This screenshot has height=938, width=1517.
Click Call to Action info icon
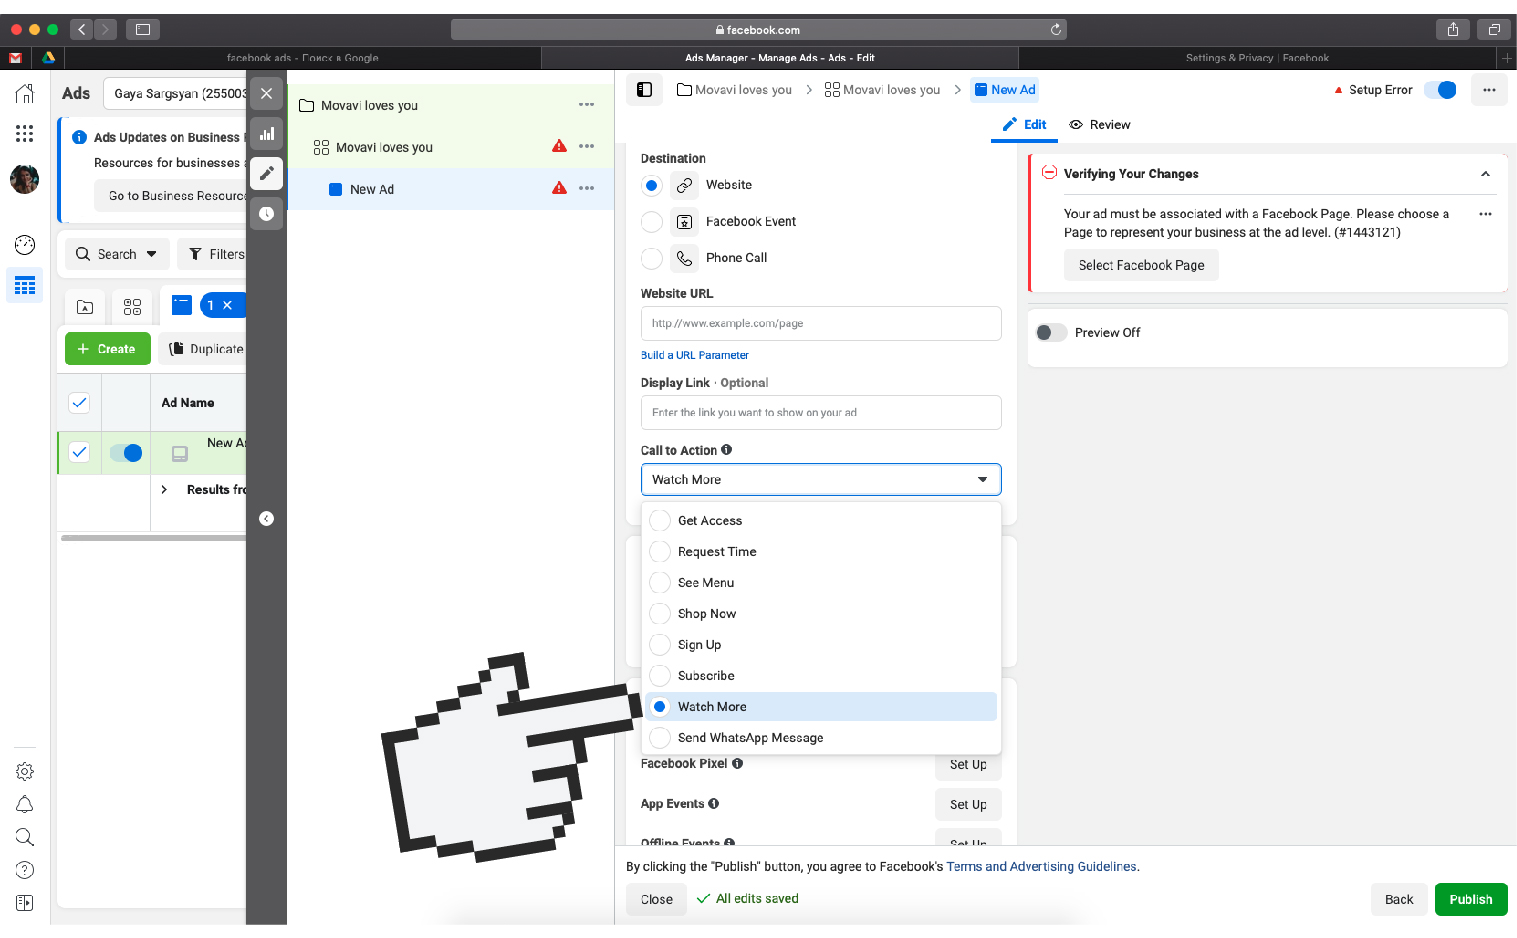[x=727, y=450]
